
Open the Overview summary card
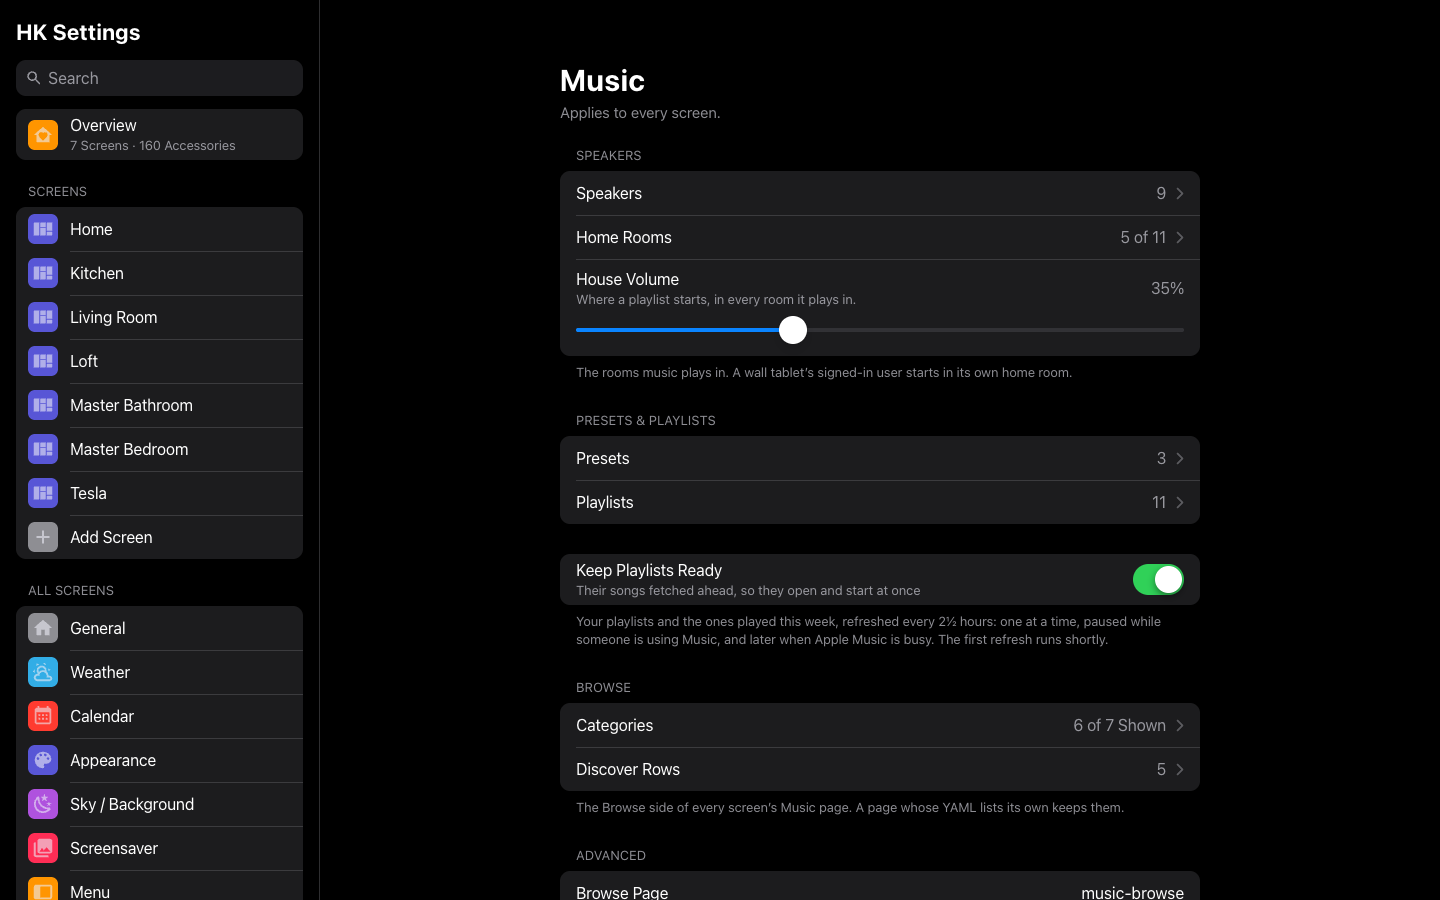point(159,135)
